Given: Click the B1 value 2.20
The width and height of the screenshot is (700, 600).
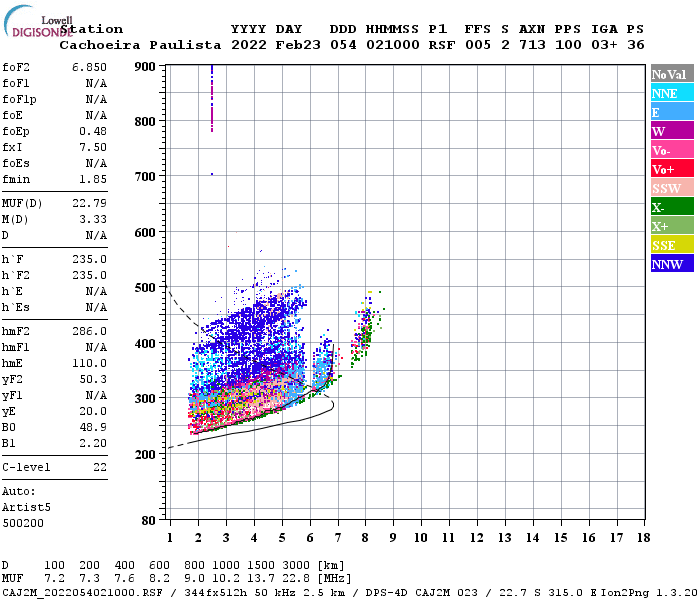Looking at the screenshot, I should 93,443.
